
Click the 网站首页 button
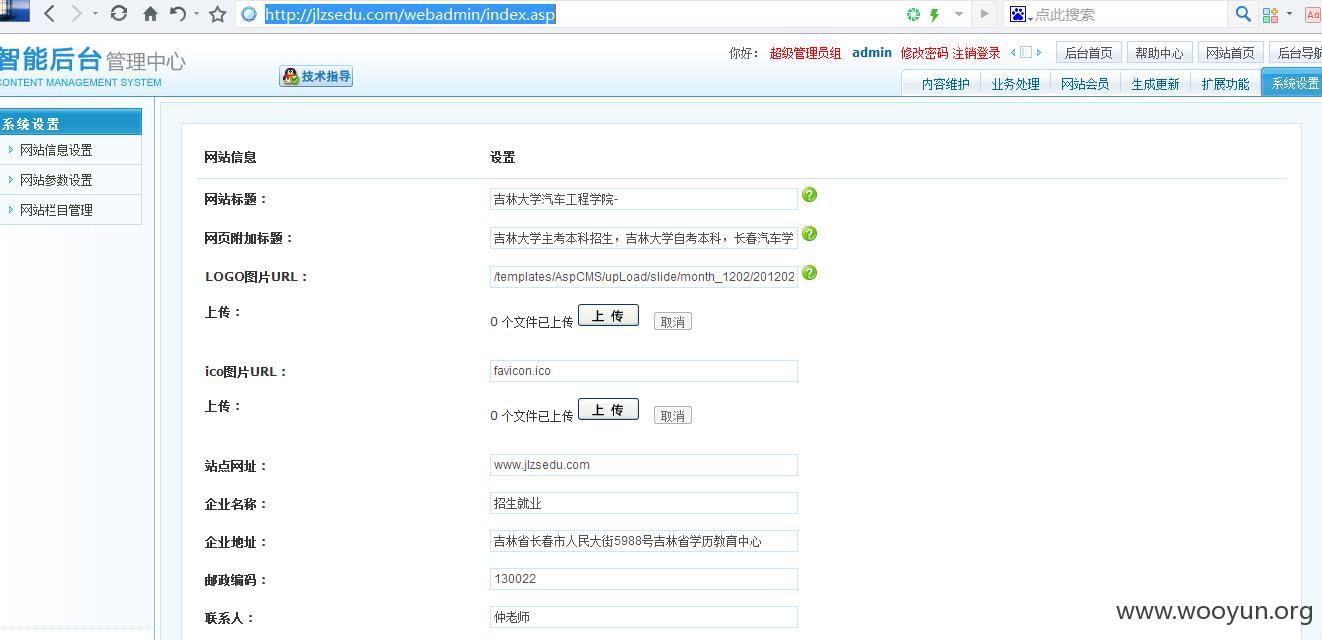(1229, 53)
